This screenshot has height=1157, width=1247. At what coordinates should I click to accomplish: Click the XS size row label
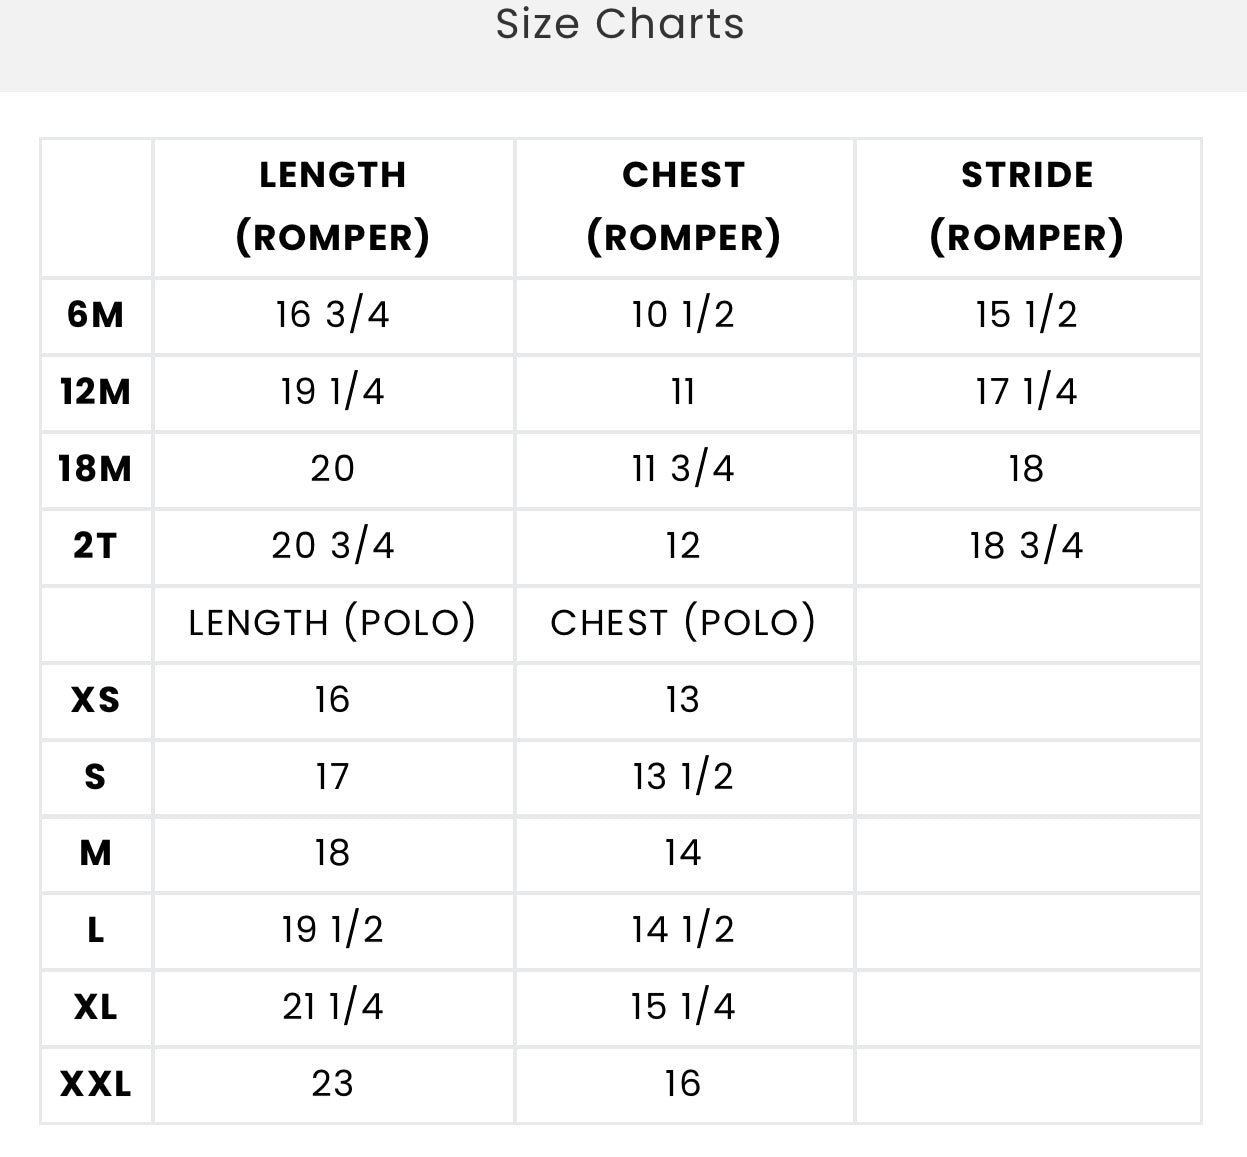(x=96, y=700)
